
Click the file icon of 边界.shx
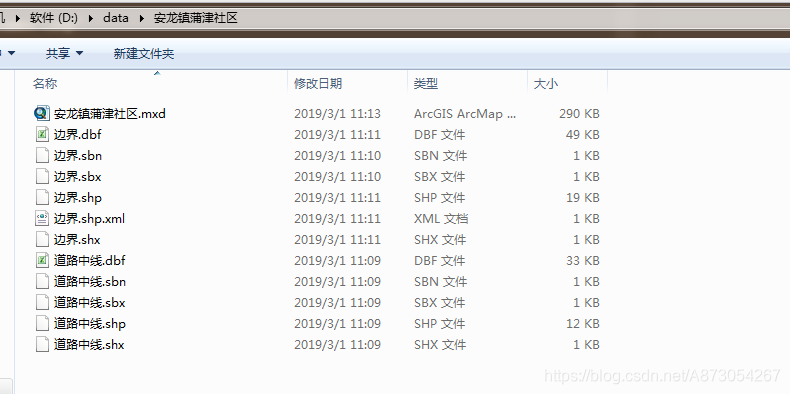click(42, 240)
